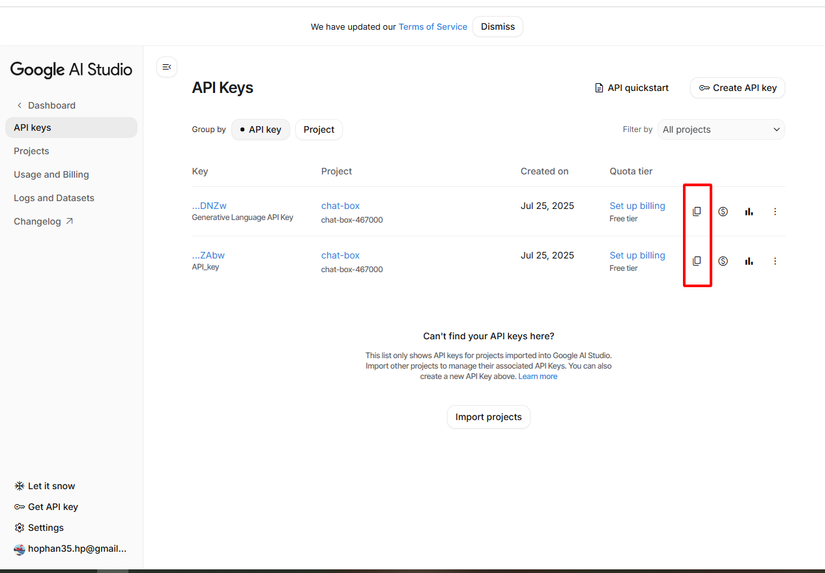Dismiss the Terms of Service banner

pos(498,26)
